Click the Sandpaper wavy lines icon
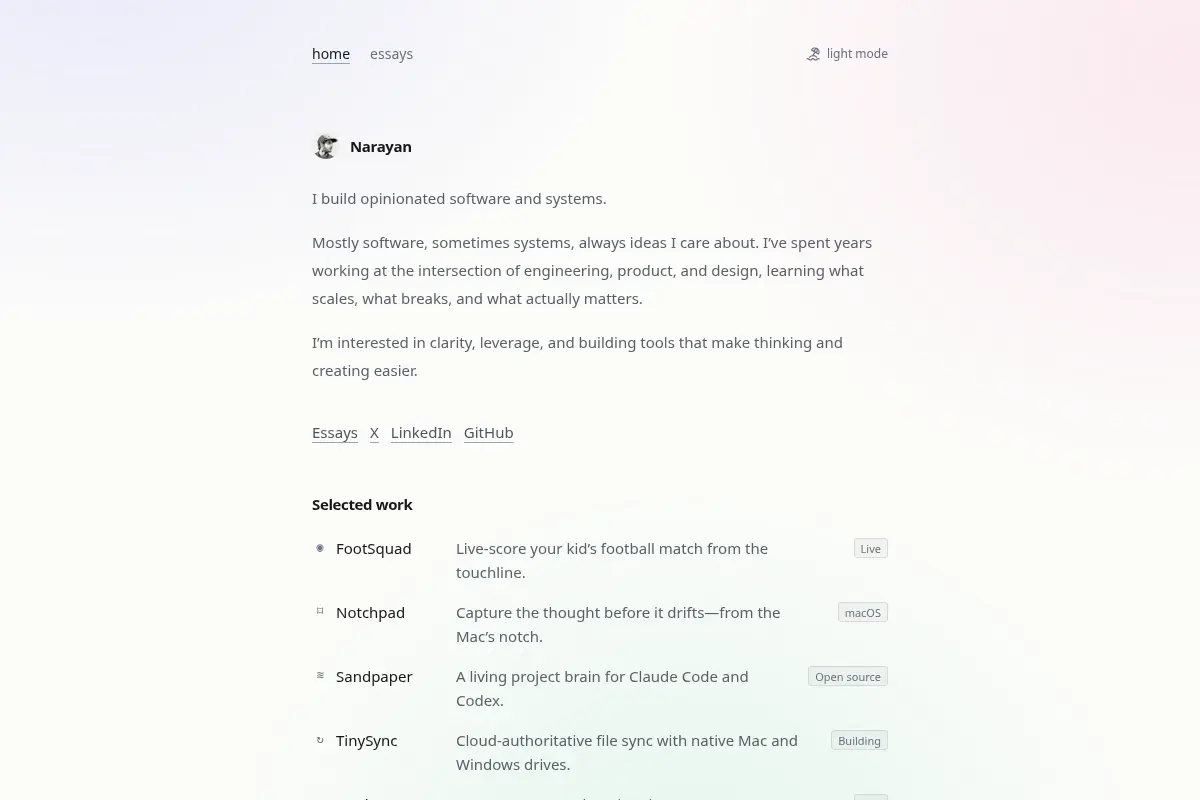Screen dimensions: 1200x800 [x=320, y=675]
